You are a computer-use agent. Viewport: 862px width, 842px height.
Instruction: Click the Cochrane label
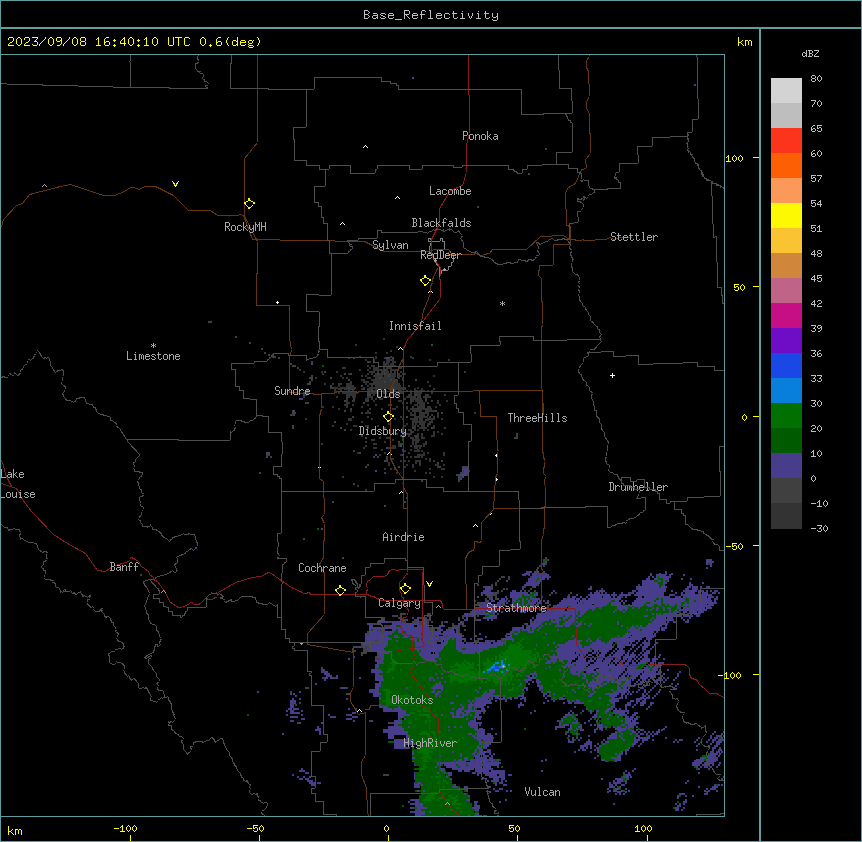click(322, 568)
